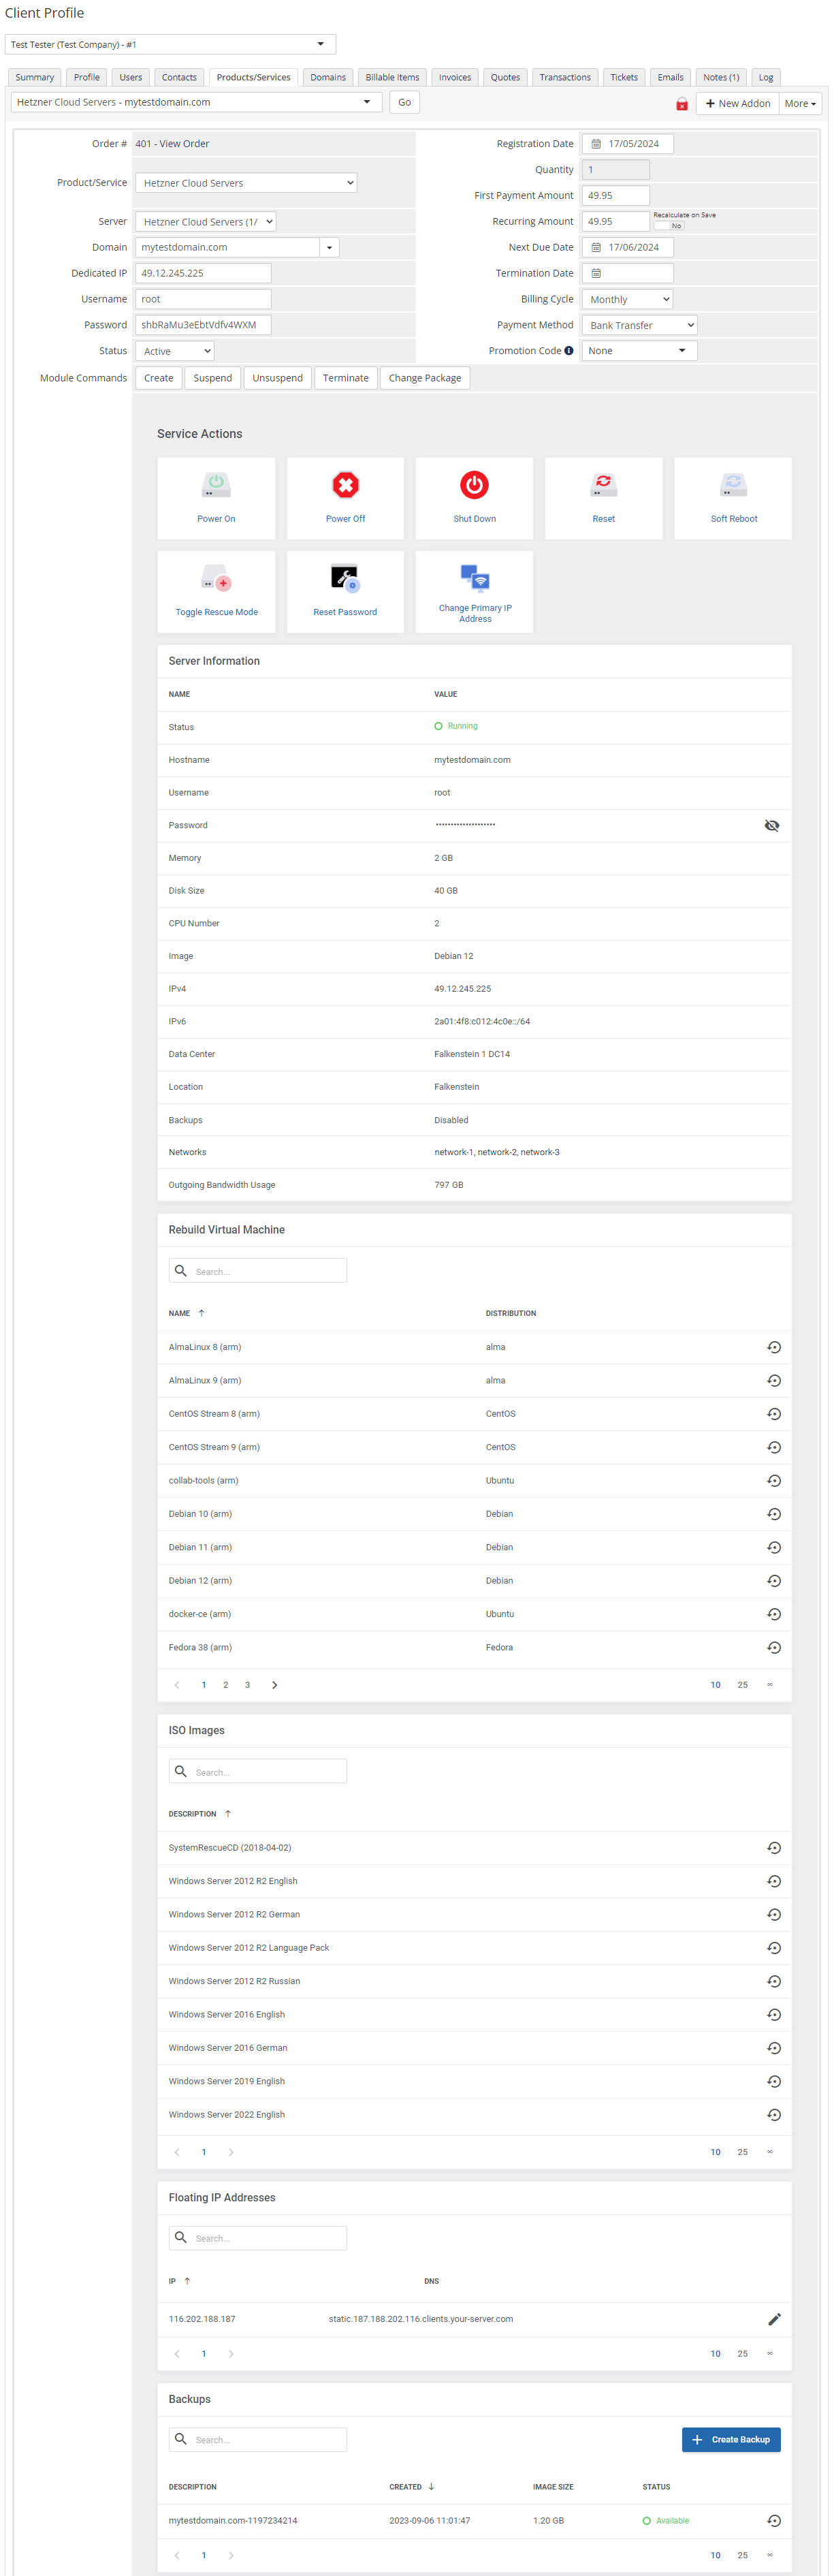Toggle Recalculate on Save switch
The height and width of the screenshot is (2576, 834).
[x=669, y=226]
